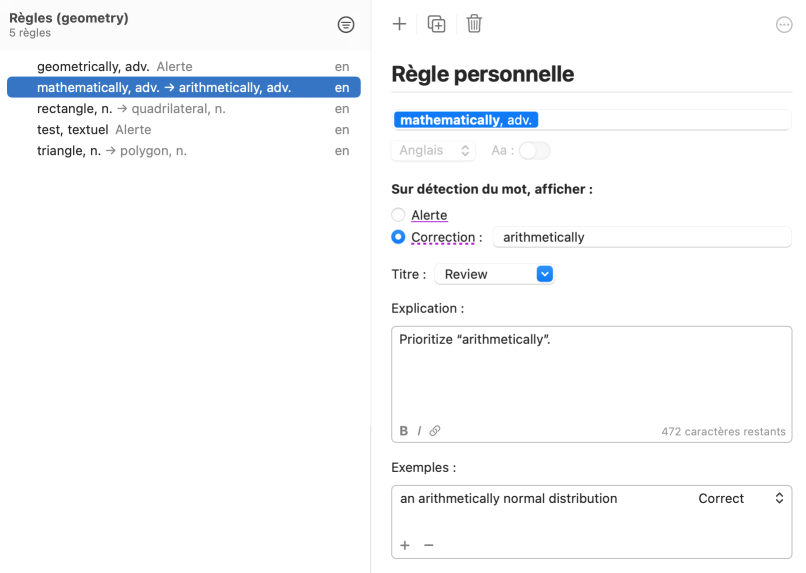806x573 pixels.
Task: Open the more options ellipsis menu
Action: coord(784,25)
